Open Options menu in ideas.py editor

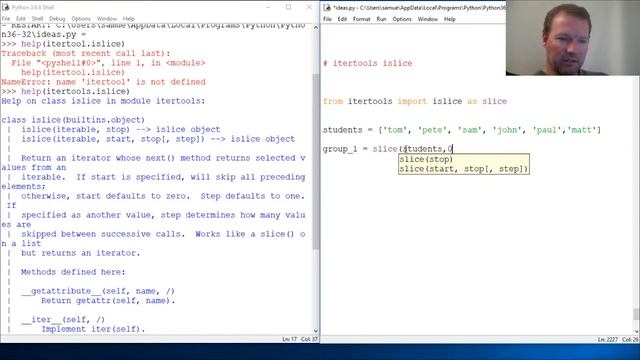click(x=402, y=19)
